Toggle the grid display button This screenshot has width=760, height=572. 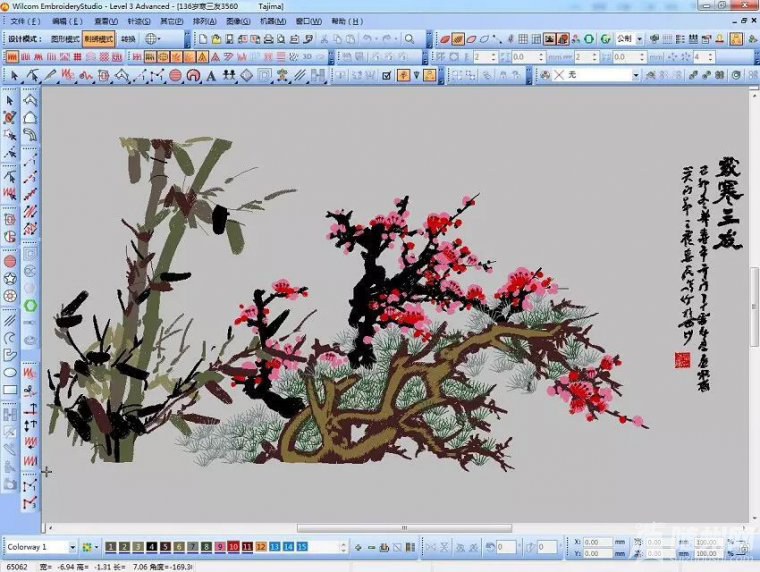coord(523,39)
